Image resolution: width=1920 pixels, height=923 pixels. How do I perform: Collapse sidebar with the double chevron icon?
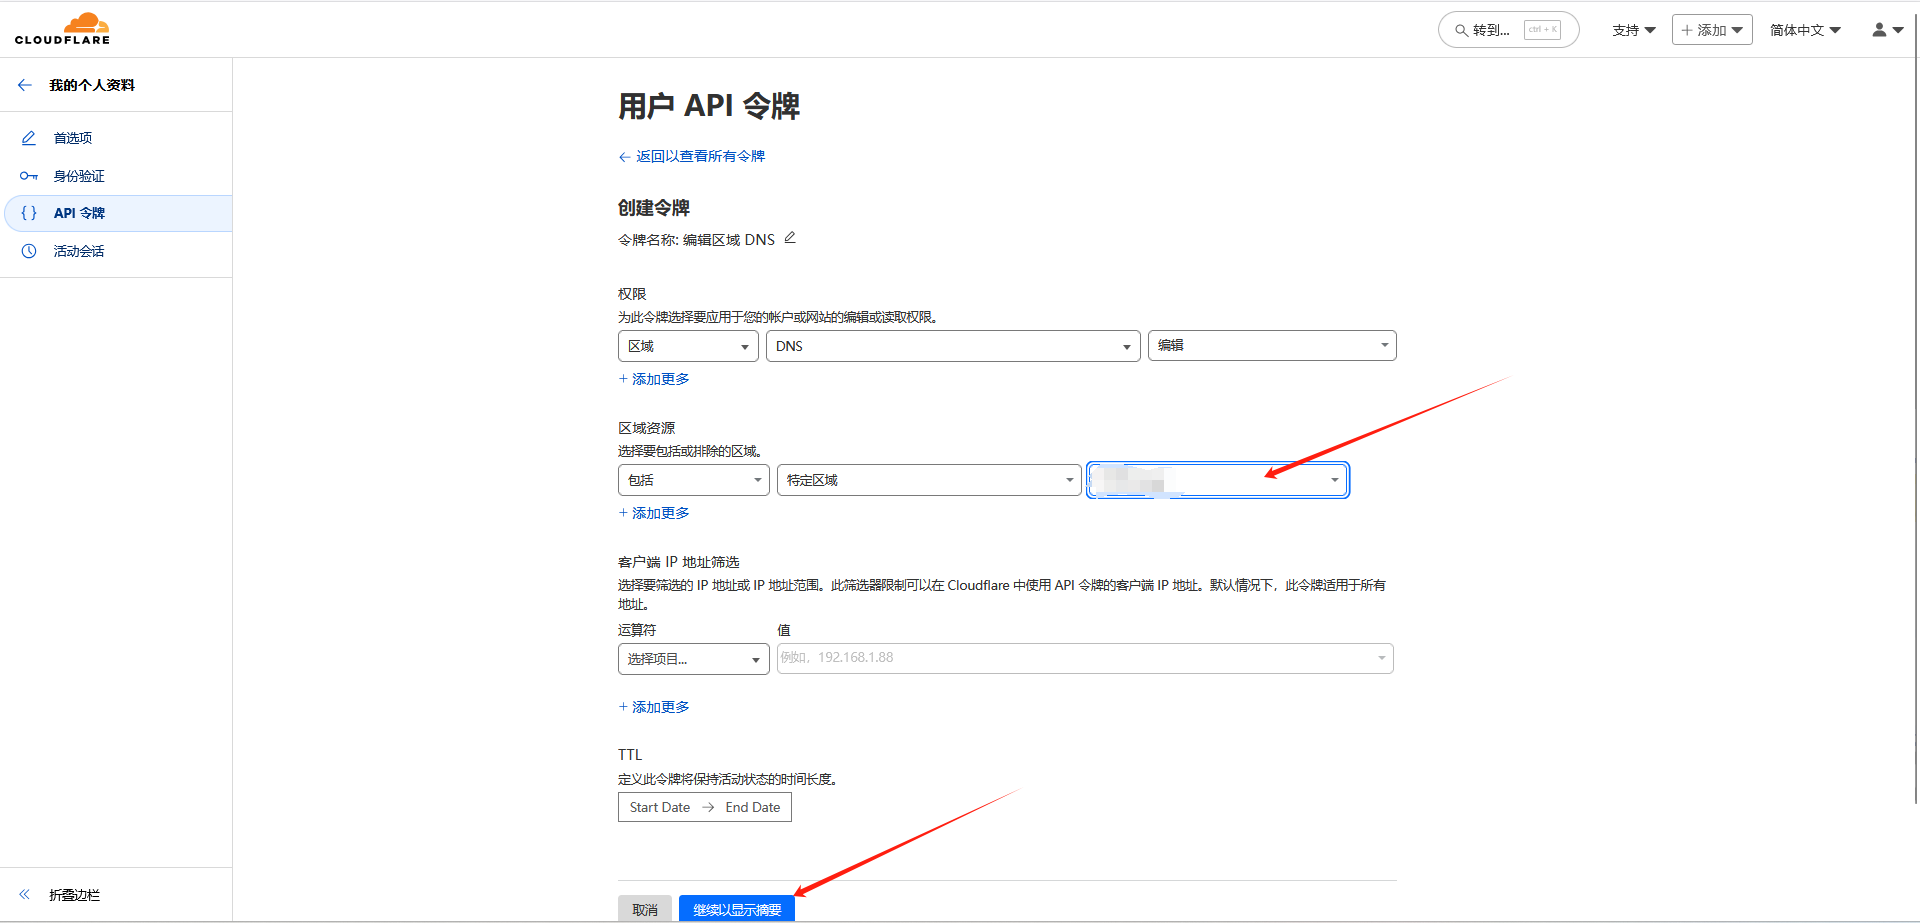[x=25, y=895]
